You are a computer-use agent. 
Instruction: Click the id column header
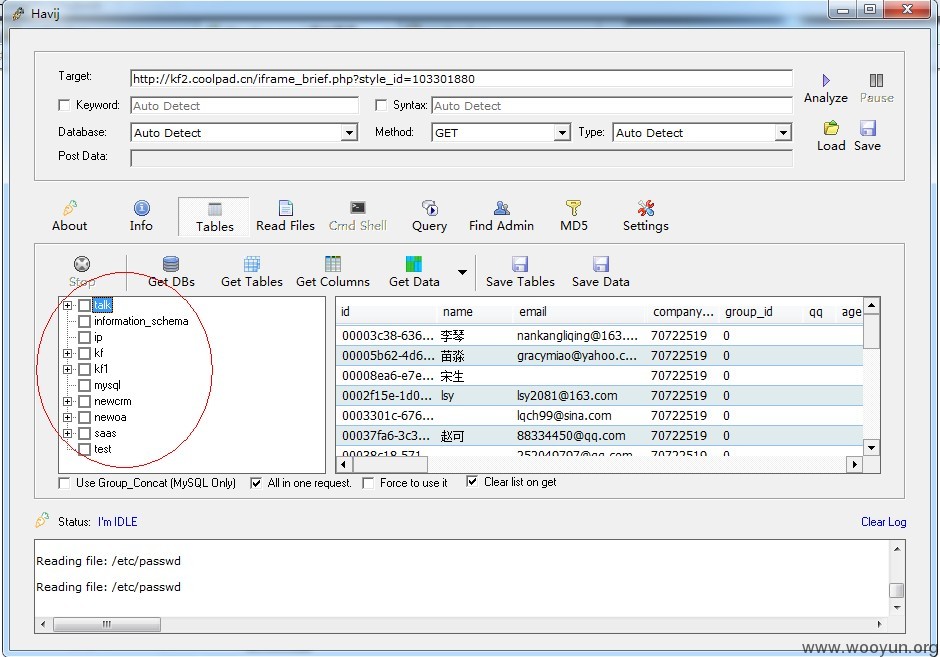(x=387, y=312)
